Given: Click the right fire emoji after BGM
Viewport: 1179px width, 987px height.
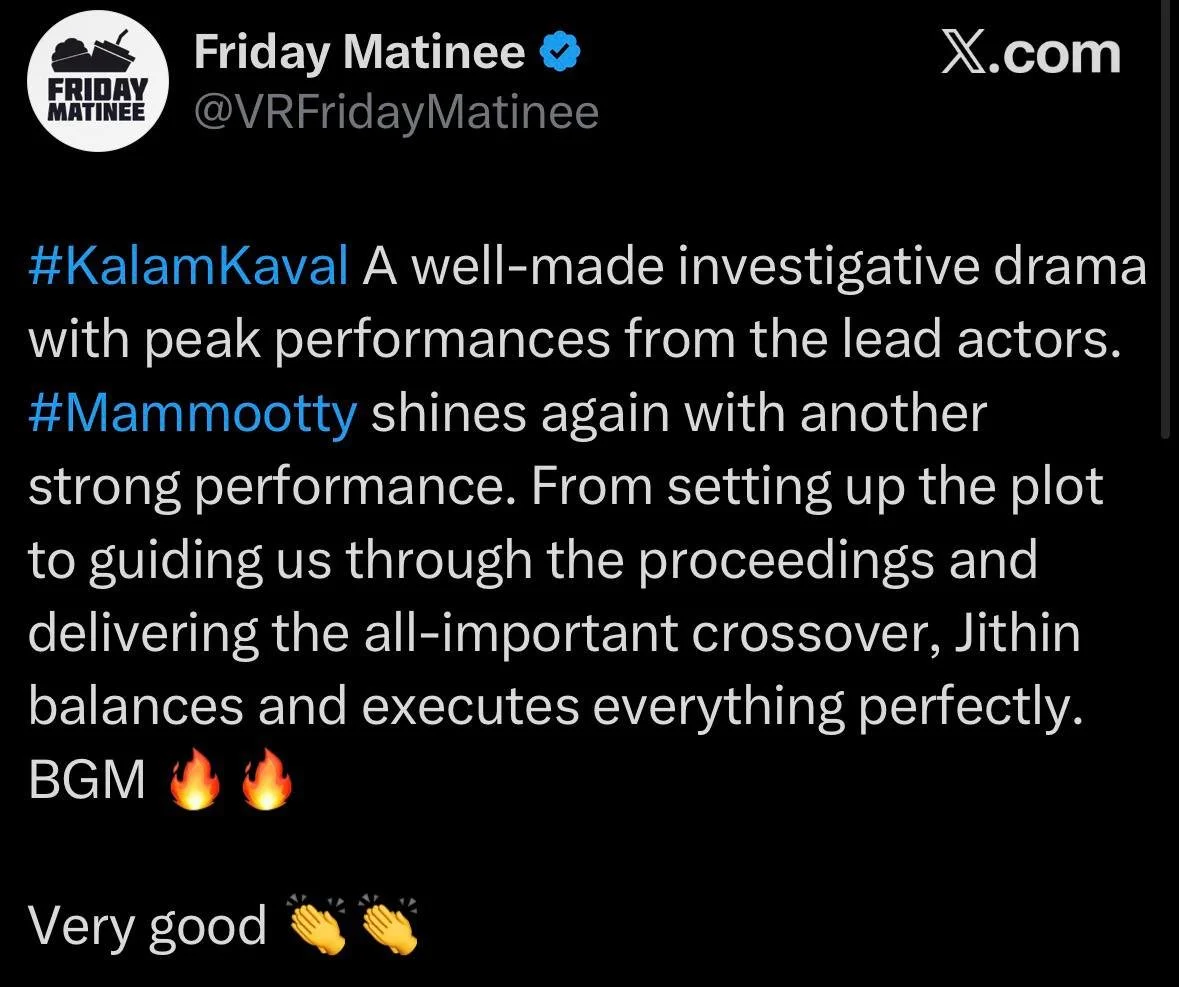Looking at the screenshot, I should pos(266,778).
